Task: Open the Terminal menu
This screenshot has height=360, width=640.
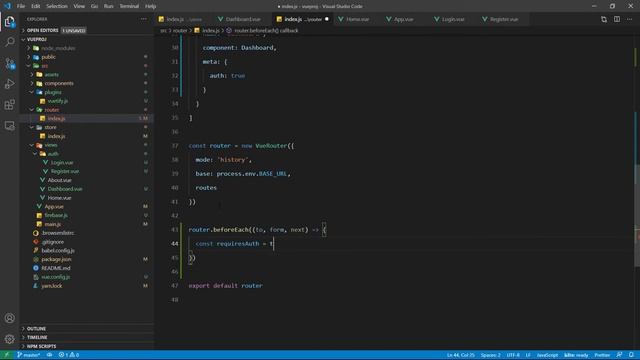Action: [x=129, y=6]
